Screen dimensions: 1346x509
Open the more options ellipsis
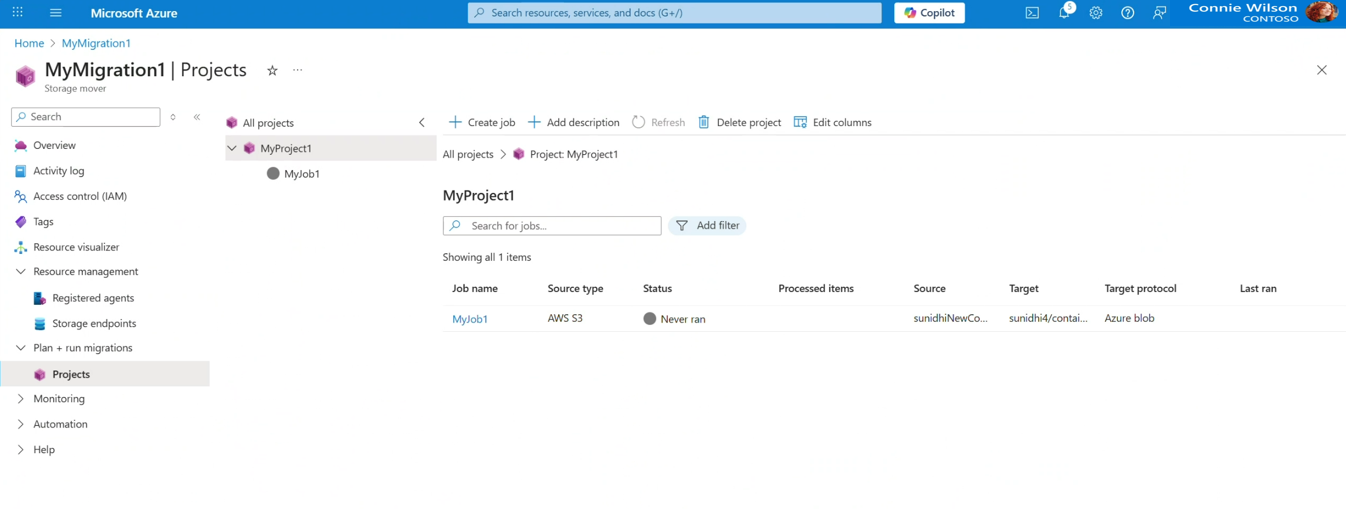pos(297,70)
